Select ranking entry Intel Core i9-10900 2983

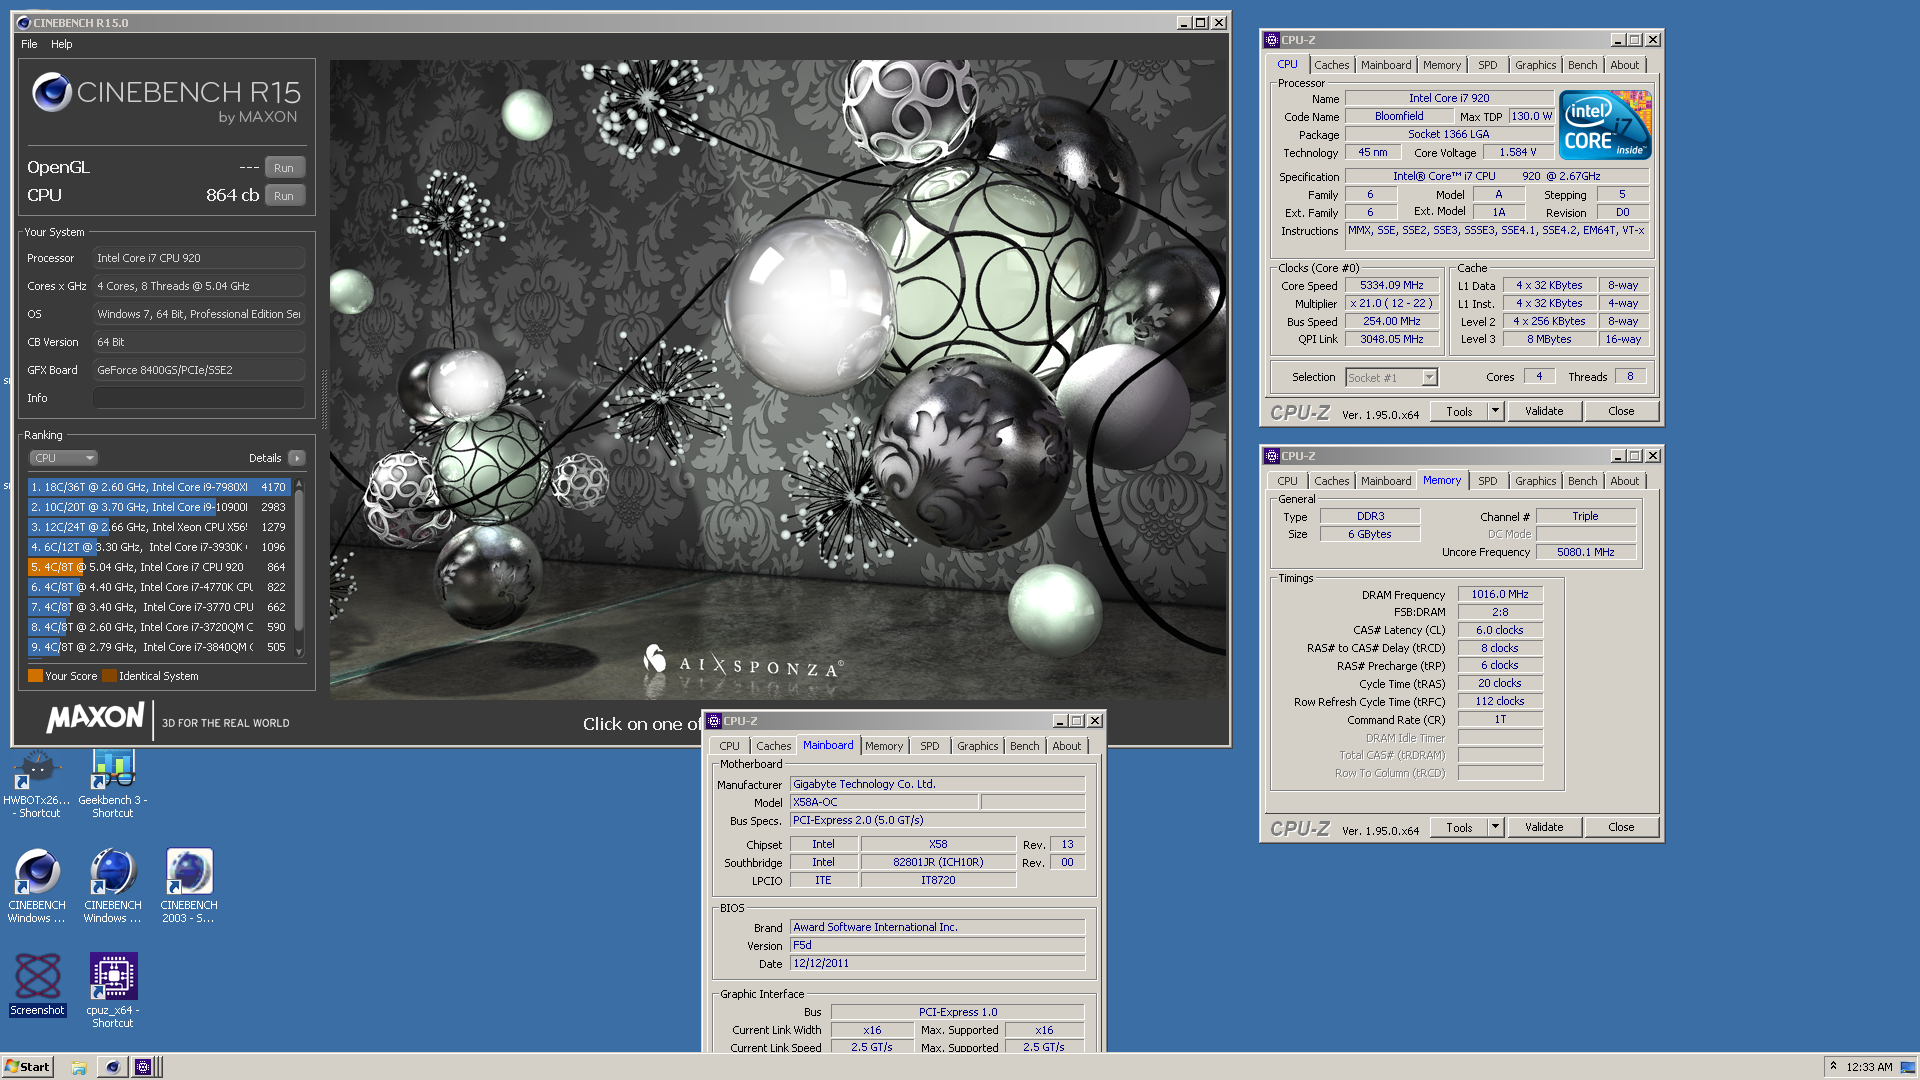pyautogui.click(x=159, y=507)
